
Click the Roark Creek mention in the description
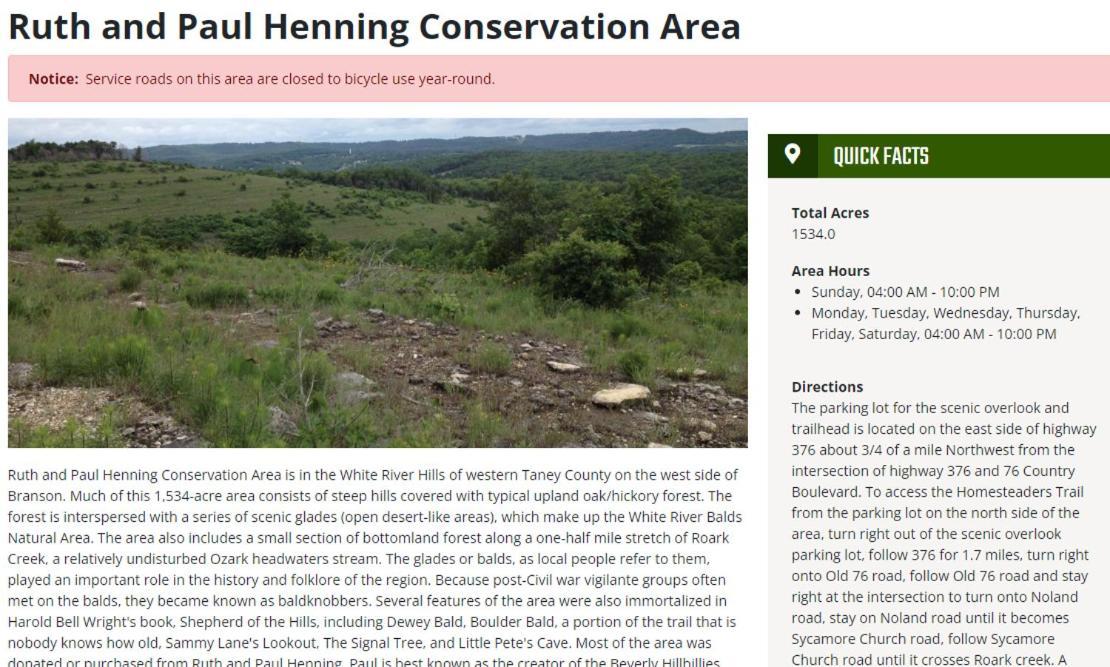(710, 538)
